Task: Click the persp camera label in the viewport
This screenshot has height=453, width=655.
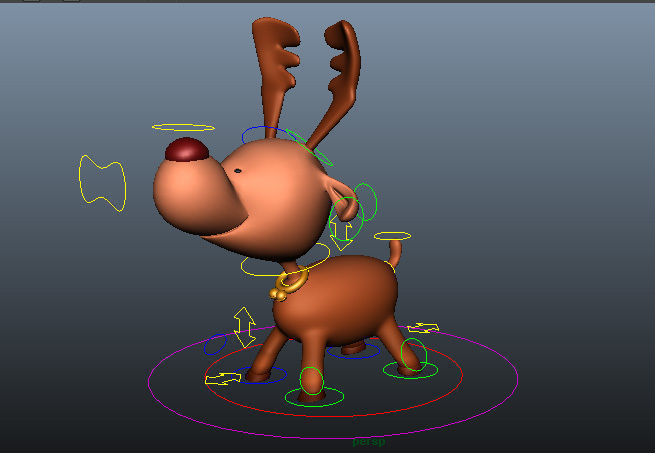Action: 368,442
